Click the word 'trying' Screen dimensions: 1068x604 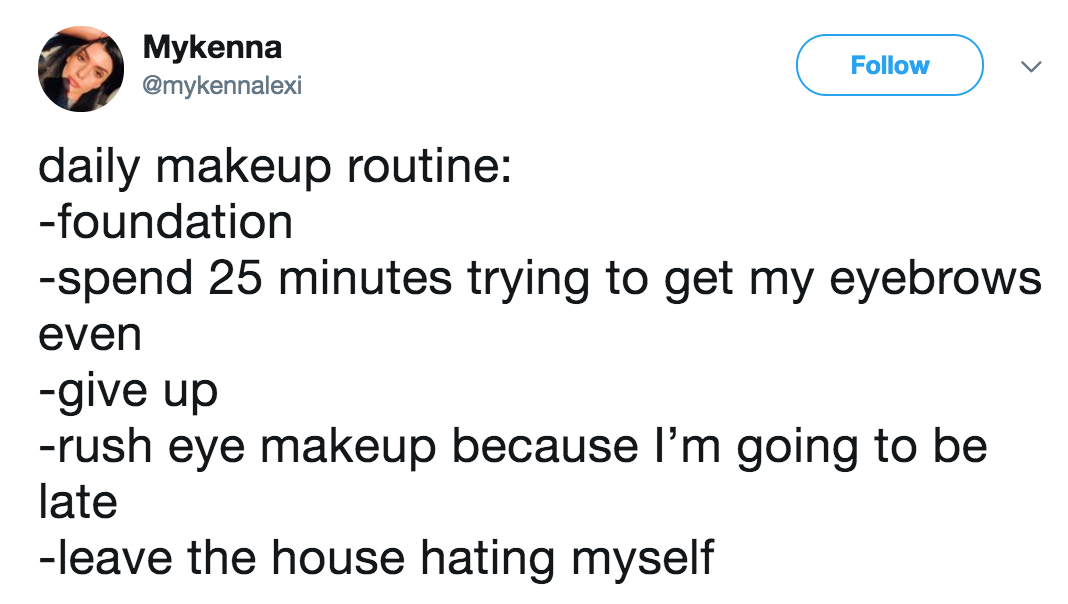pyautogui.click(x=528, y=281)
